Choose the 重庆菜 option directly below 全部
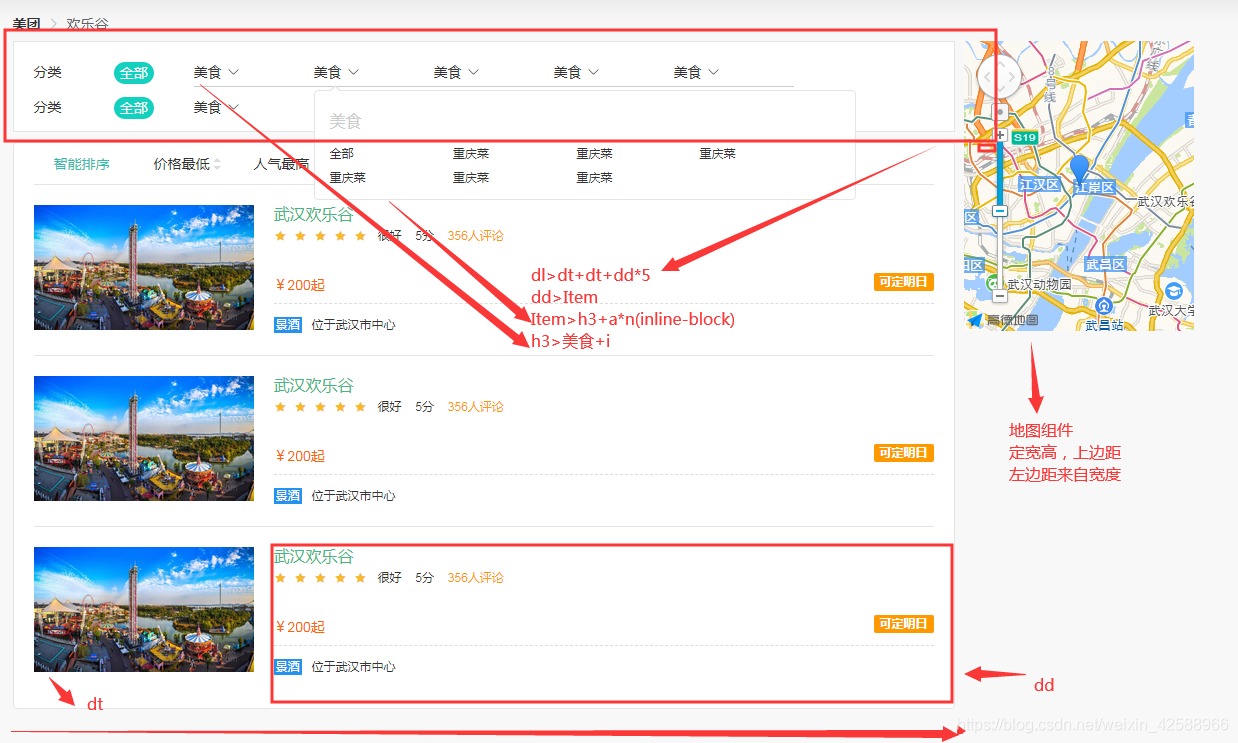Image resolution: width=1238 pixels, height=743 pixels. click(348, 178)
